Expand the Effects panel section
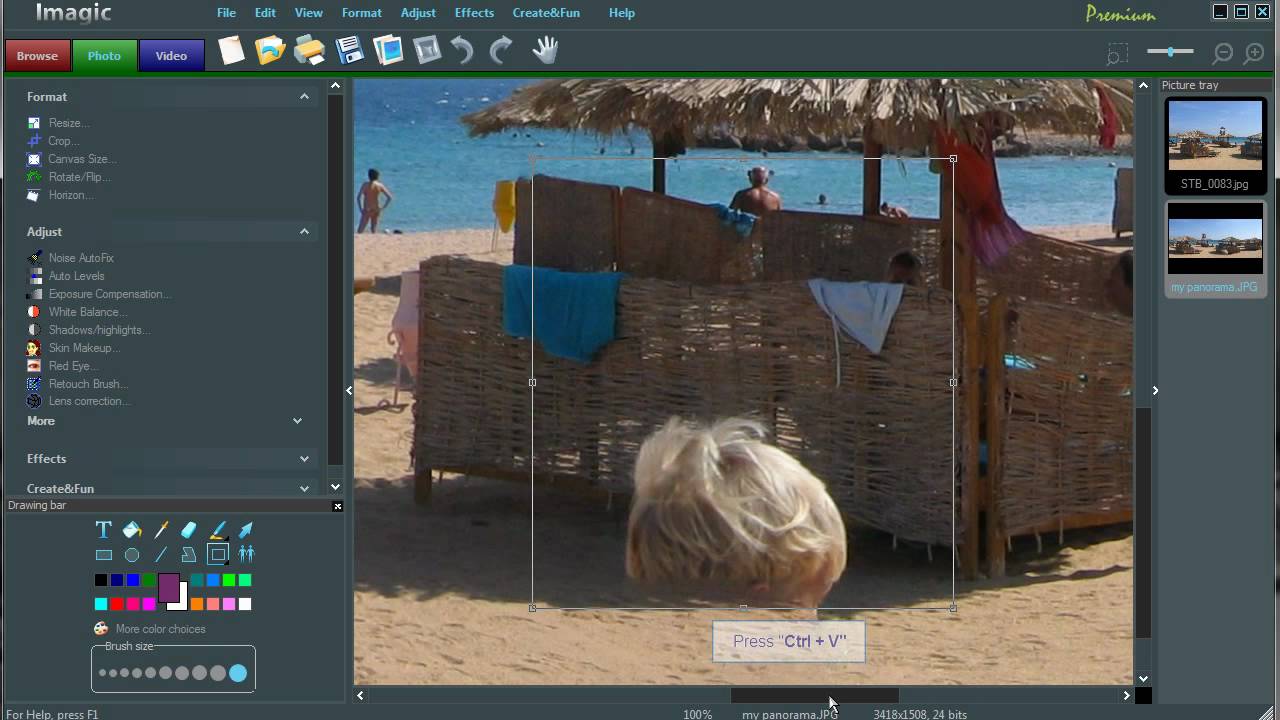The width and height of the screenshot is (1280, 720). [305, 458]
